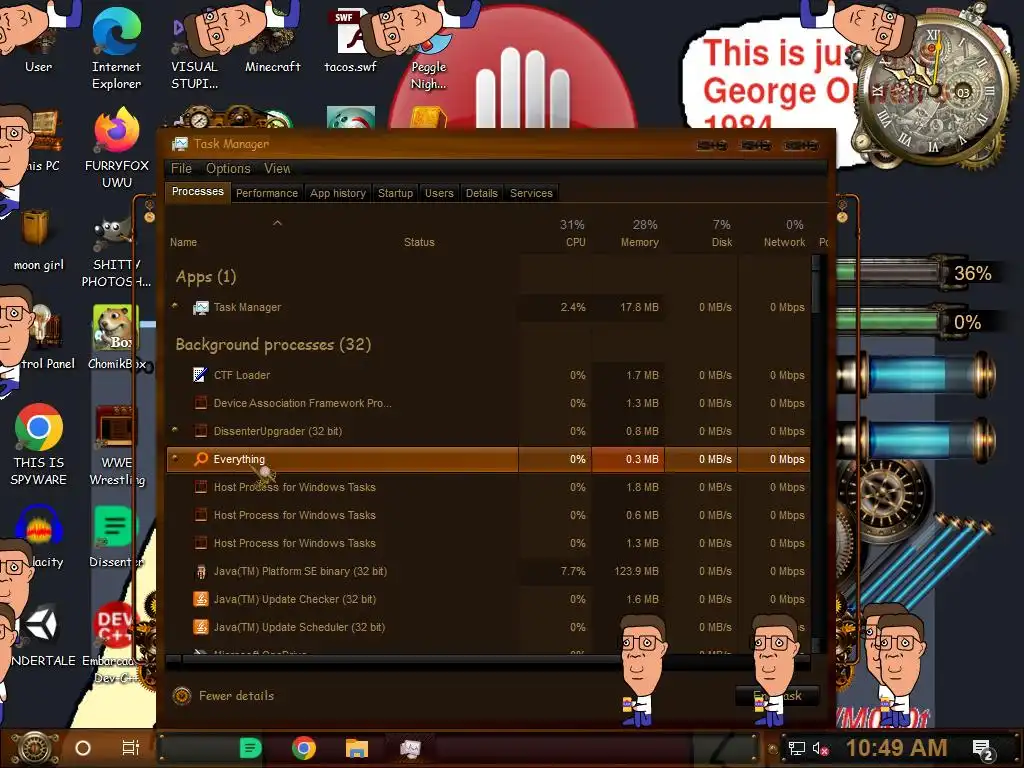The image size is (1024, 768).
Task: Open the Options menu
Action: pos(228,168)
